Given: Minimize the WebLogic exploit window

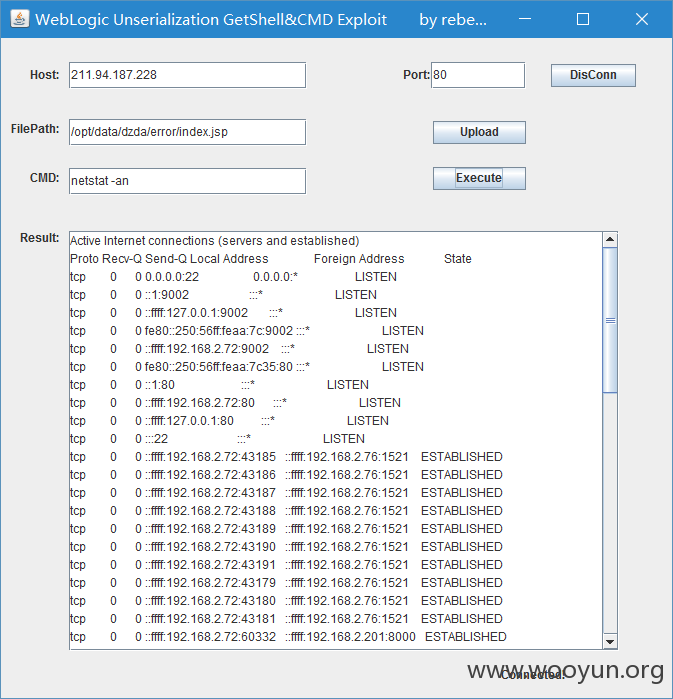Looking at the screenshot, I should coord(525,19).
